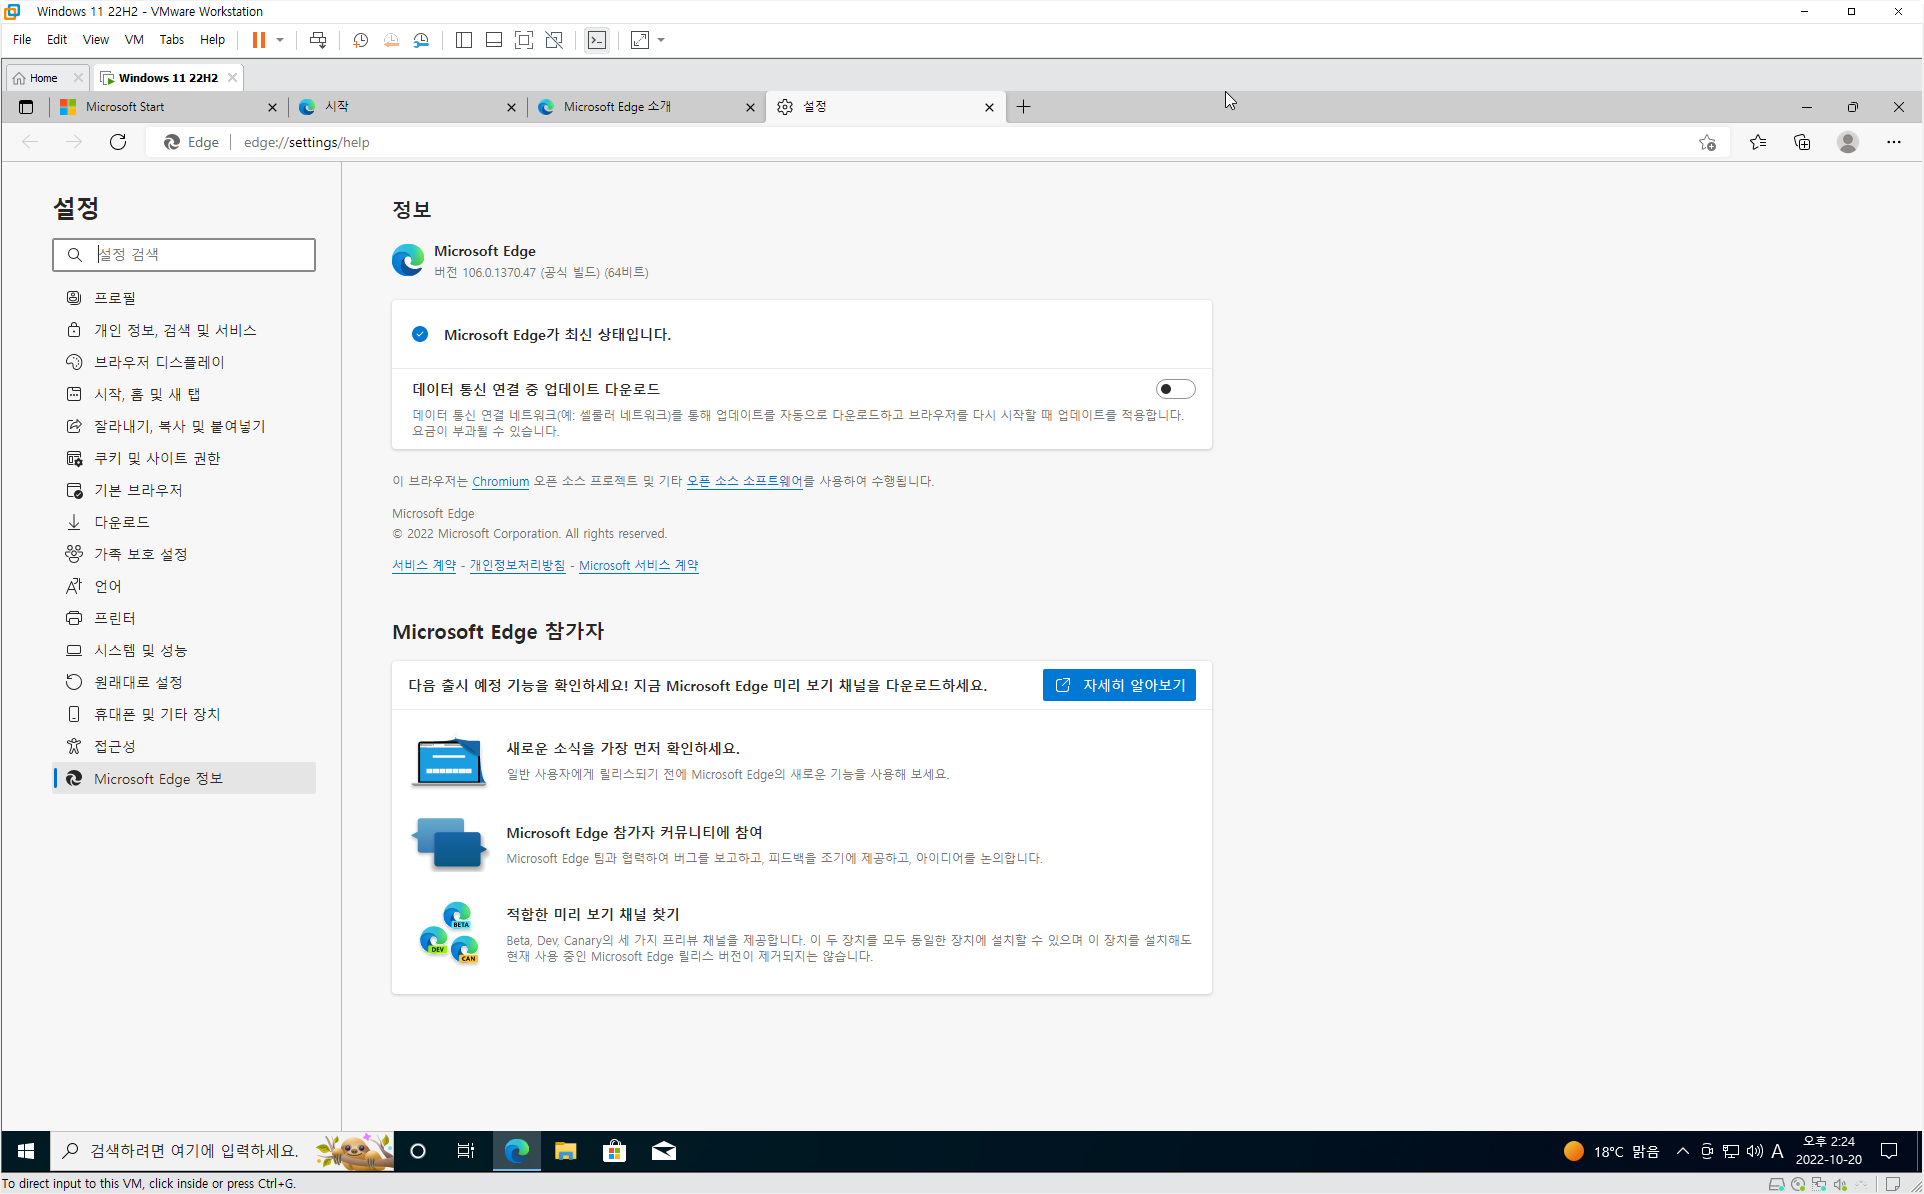Open Microsoft Store from the taskbar
Screen dimensions: 1924x1194
(x=614, y=1151)
